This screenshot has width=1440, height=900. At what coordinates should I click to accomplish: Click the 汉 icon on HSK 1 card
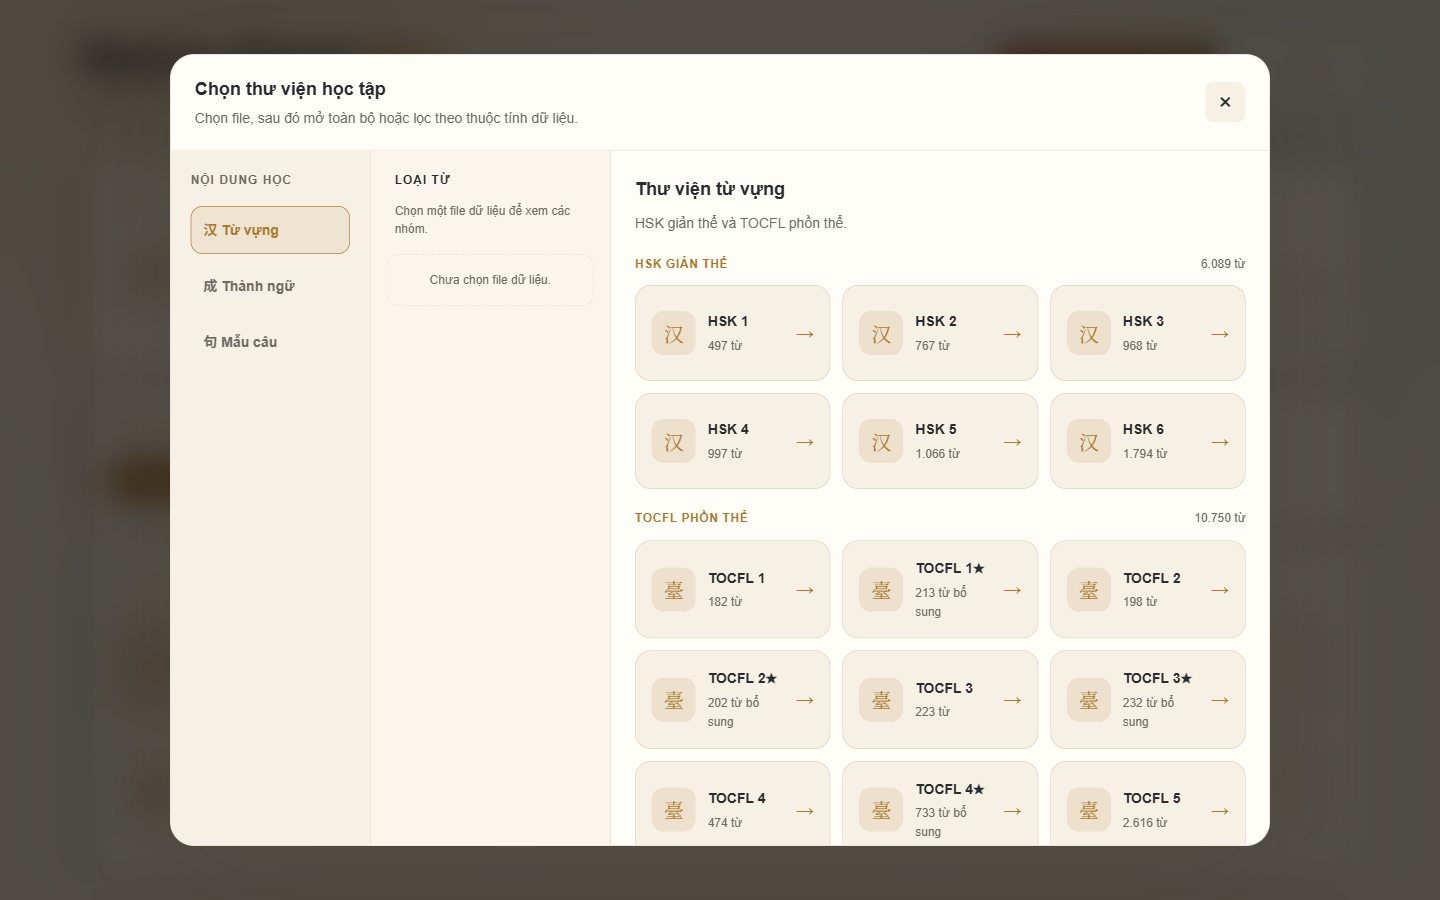tap(674, 334)
